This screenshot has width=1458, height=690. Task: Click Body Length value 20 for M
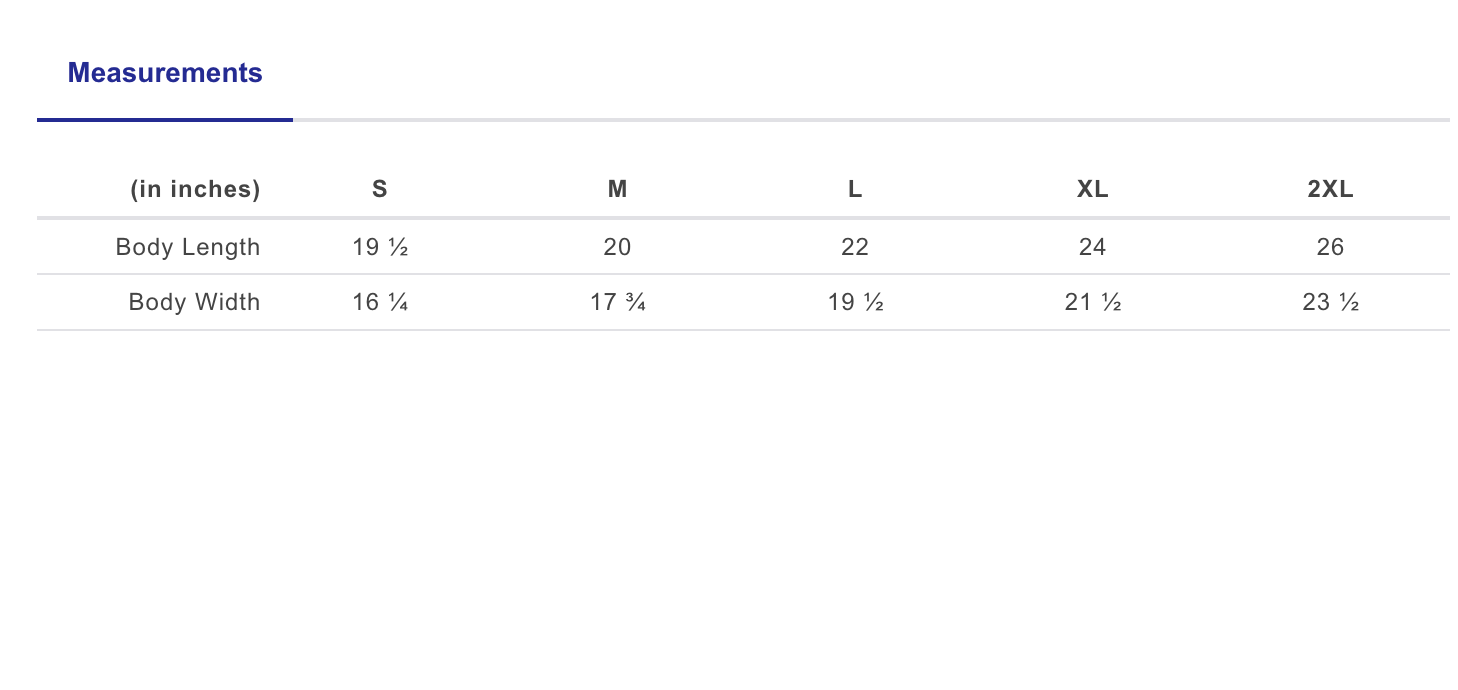click(x=618, y=247)
